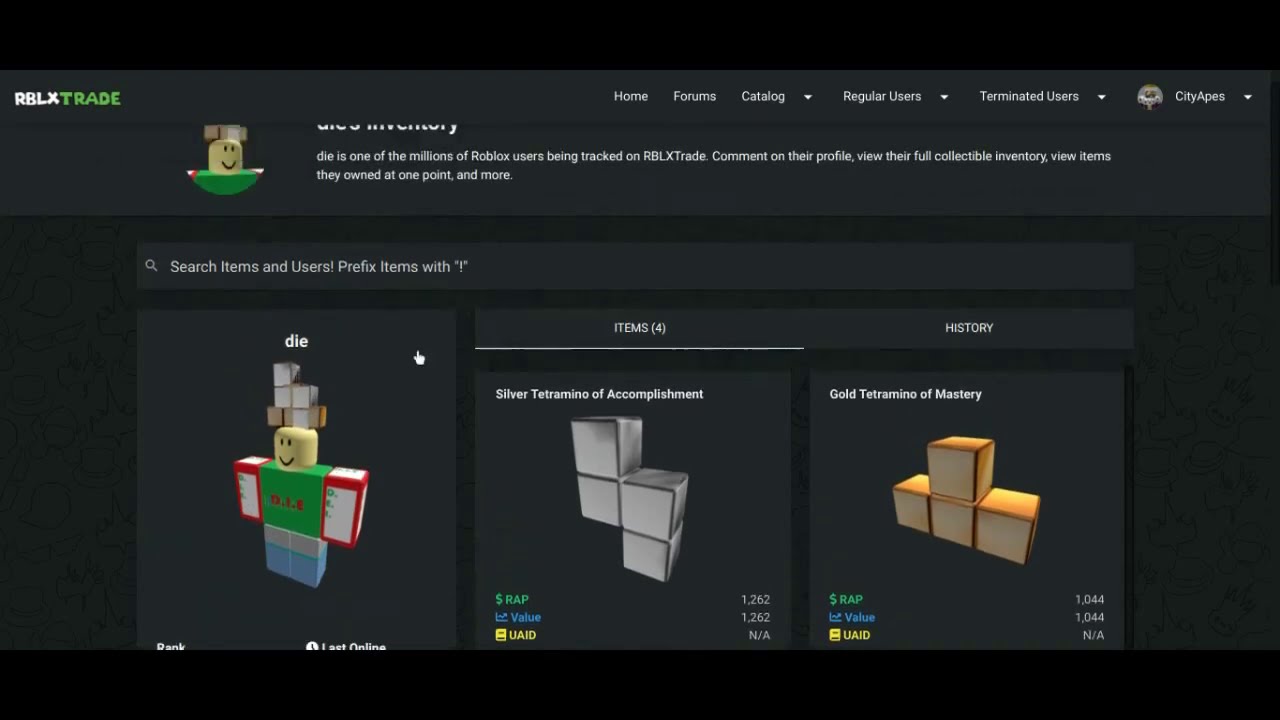Click the Gold Tetramino UAID N/A value

tap(1093, 635)
